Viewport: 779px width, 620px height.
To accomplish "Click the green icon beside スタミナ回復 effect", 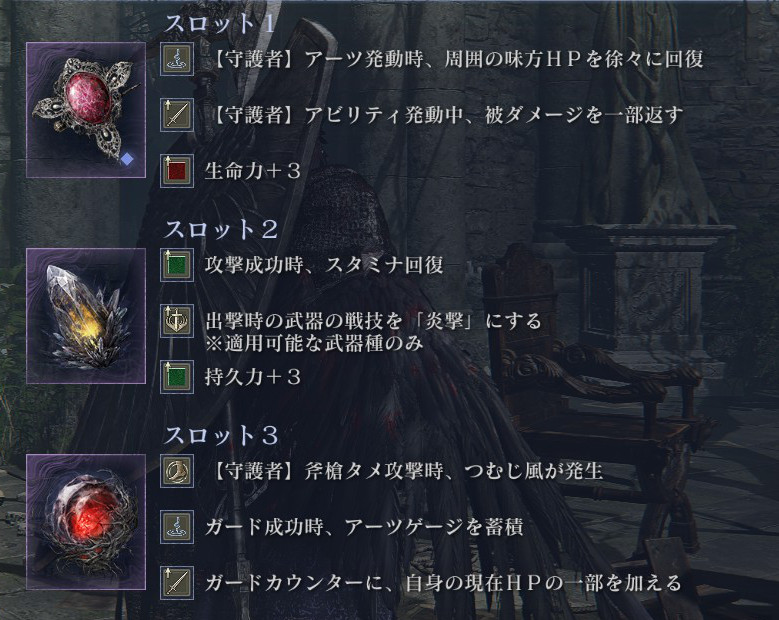I will pyautogui.click(x=177, y=265).
